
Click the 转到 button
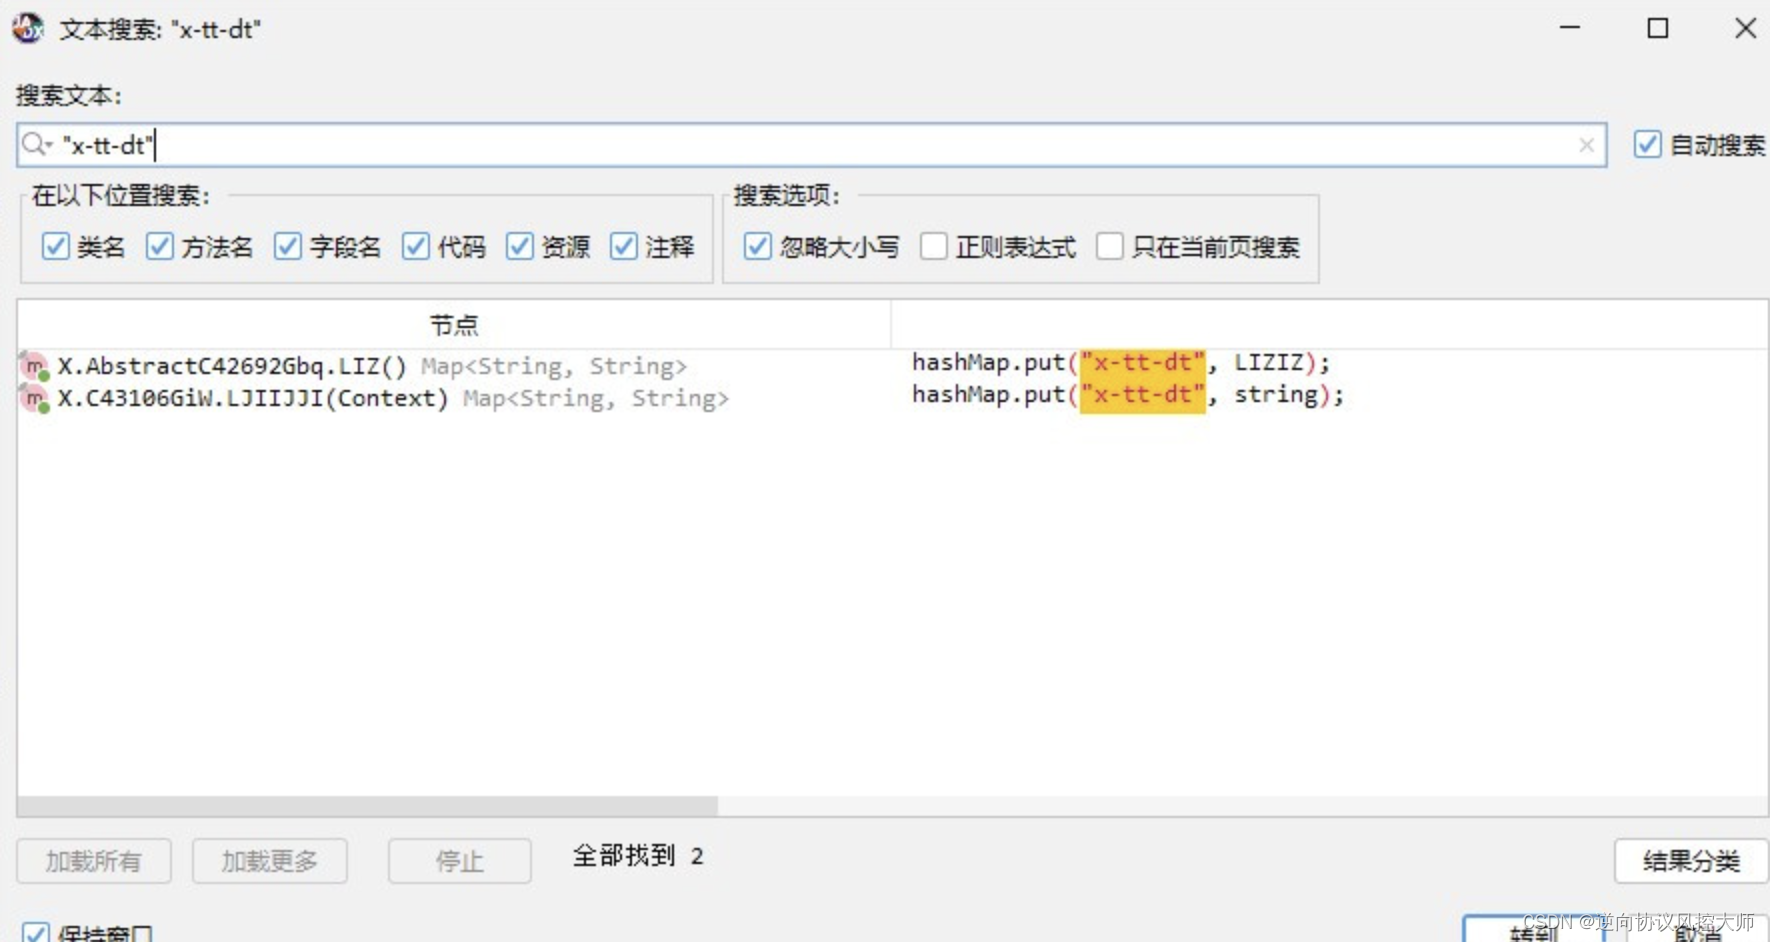pyautogui.click(x=1533, y=930)
